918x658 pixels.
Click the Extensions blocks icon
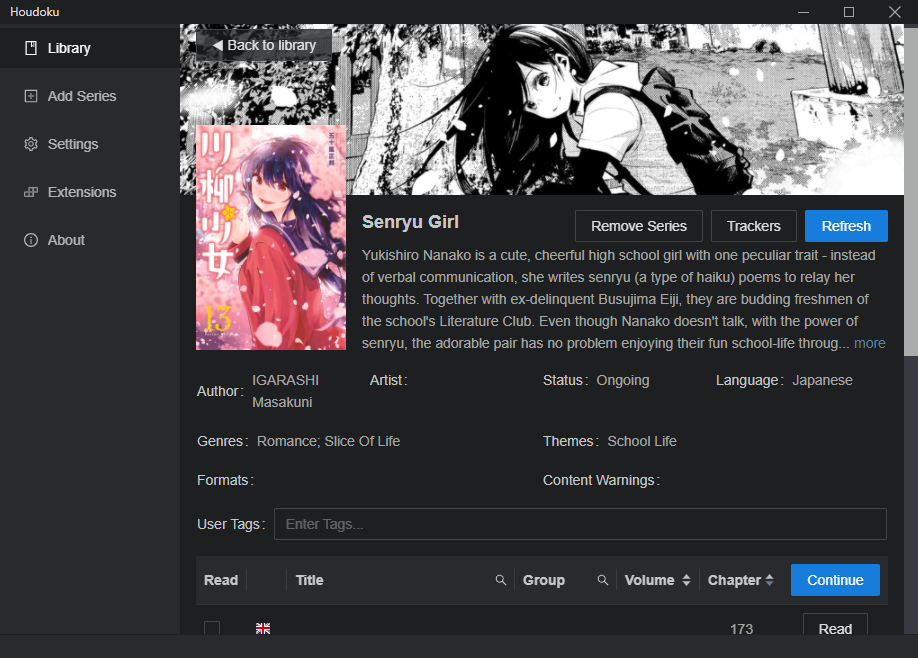pyautogui.click(x=31, y=192)
